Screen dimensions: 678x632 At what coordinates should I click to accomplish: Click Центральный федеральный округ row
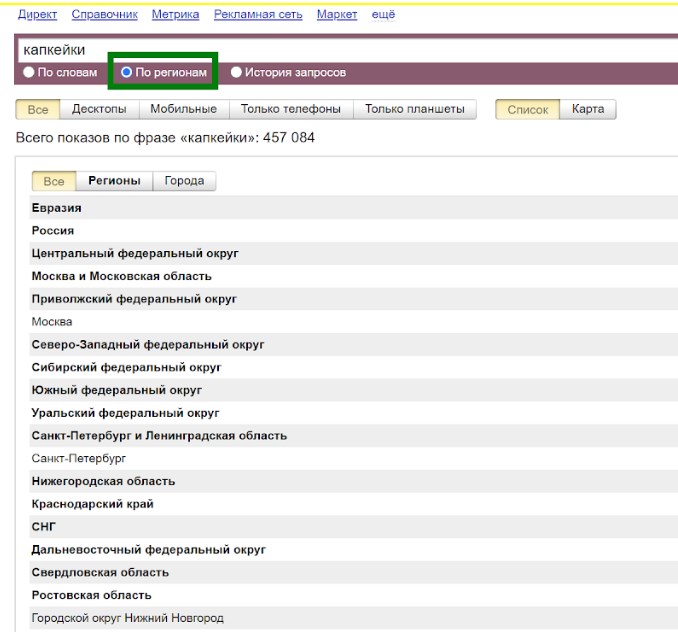354,253
